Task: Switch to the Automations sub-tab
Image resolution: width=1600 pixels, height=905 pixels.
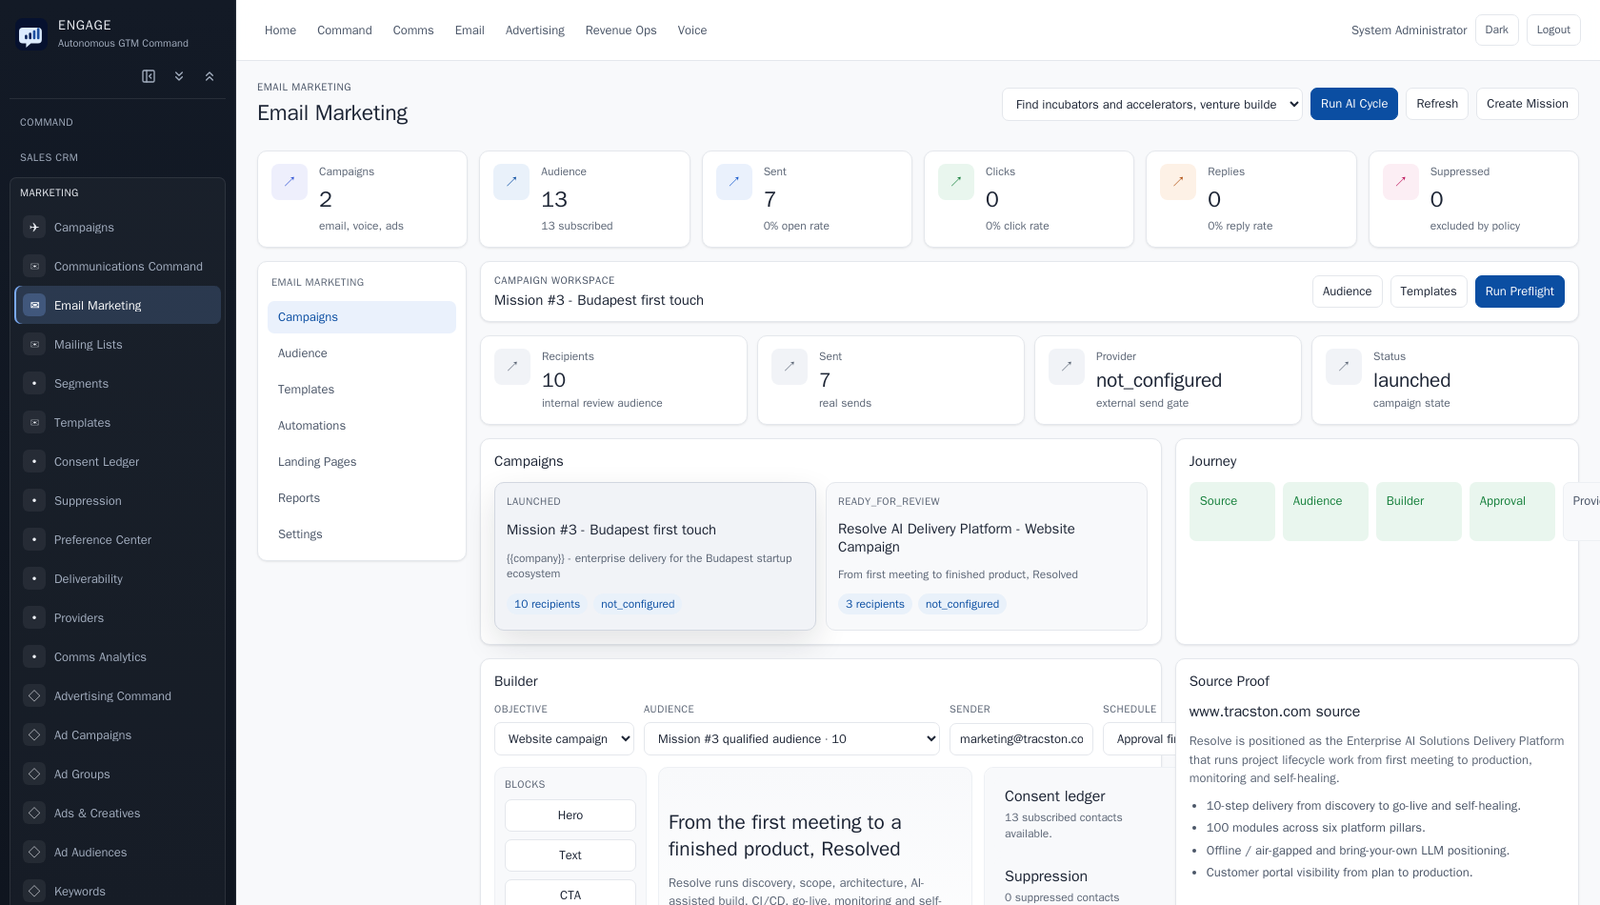Action: [x=362, y=425]
